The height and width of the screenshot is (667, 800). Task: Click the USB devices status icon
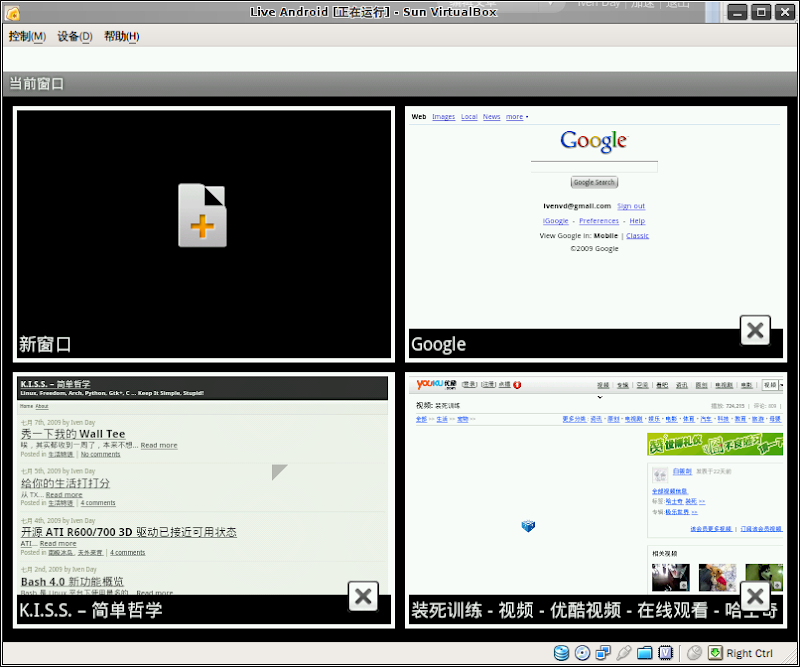point(623,653)
